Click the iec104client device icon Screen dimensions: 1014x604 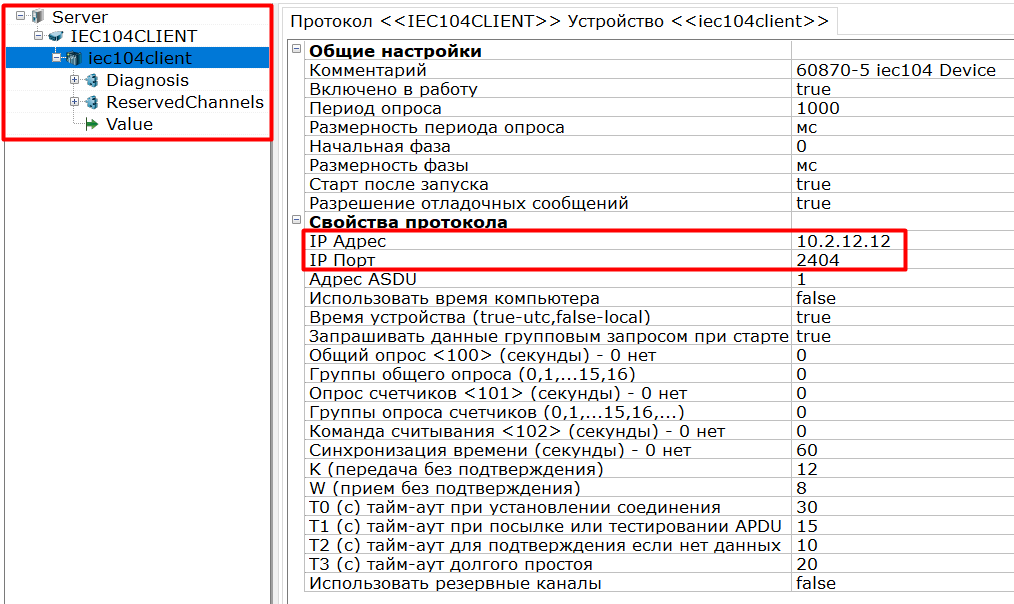point(73,58)
